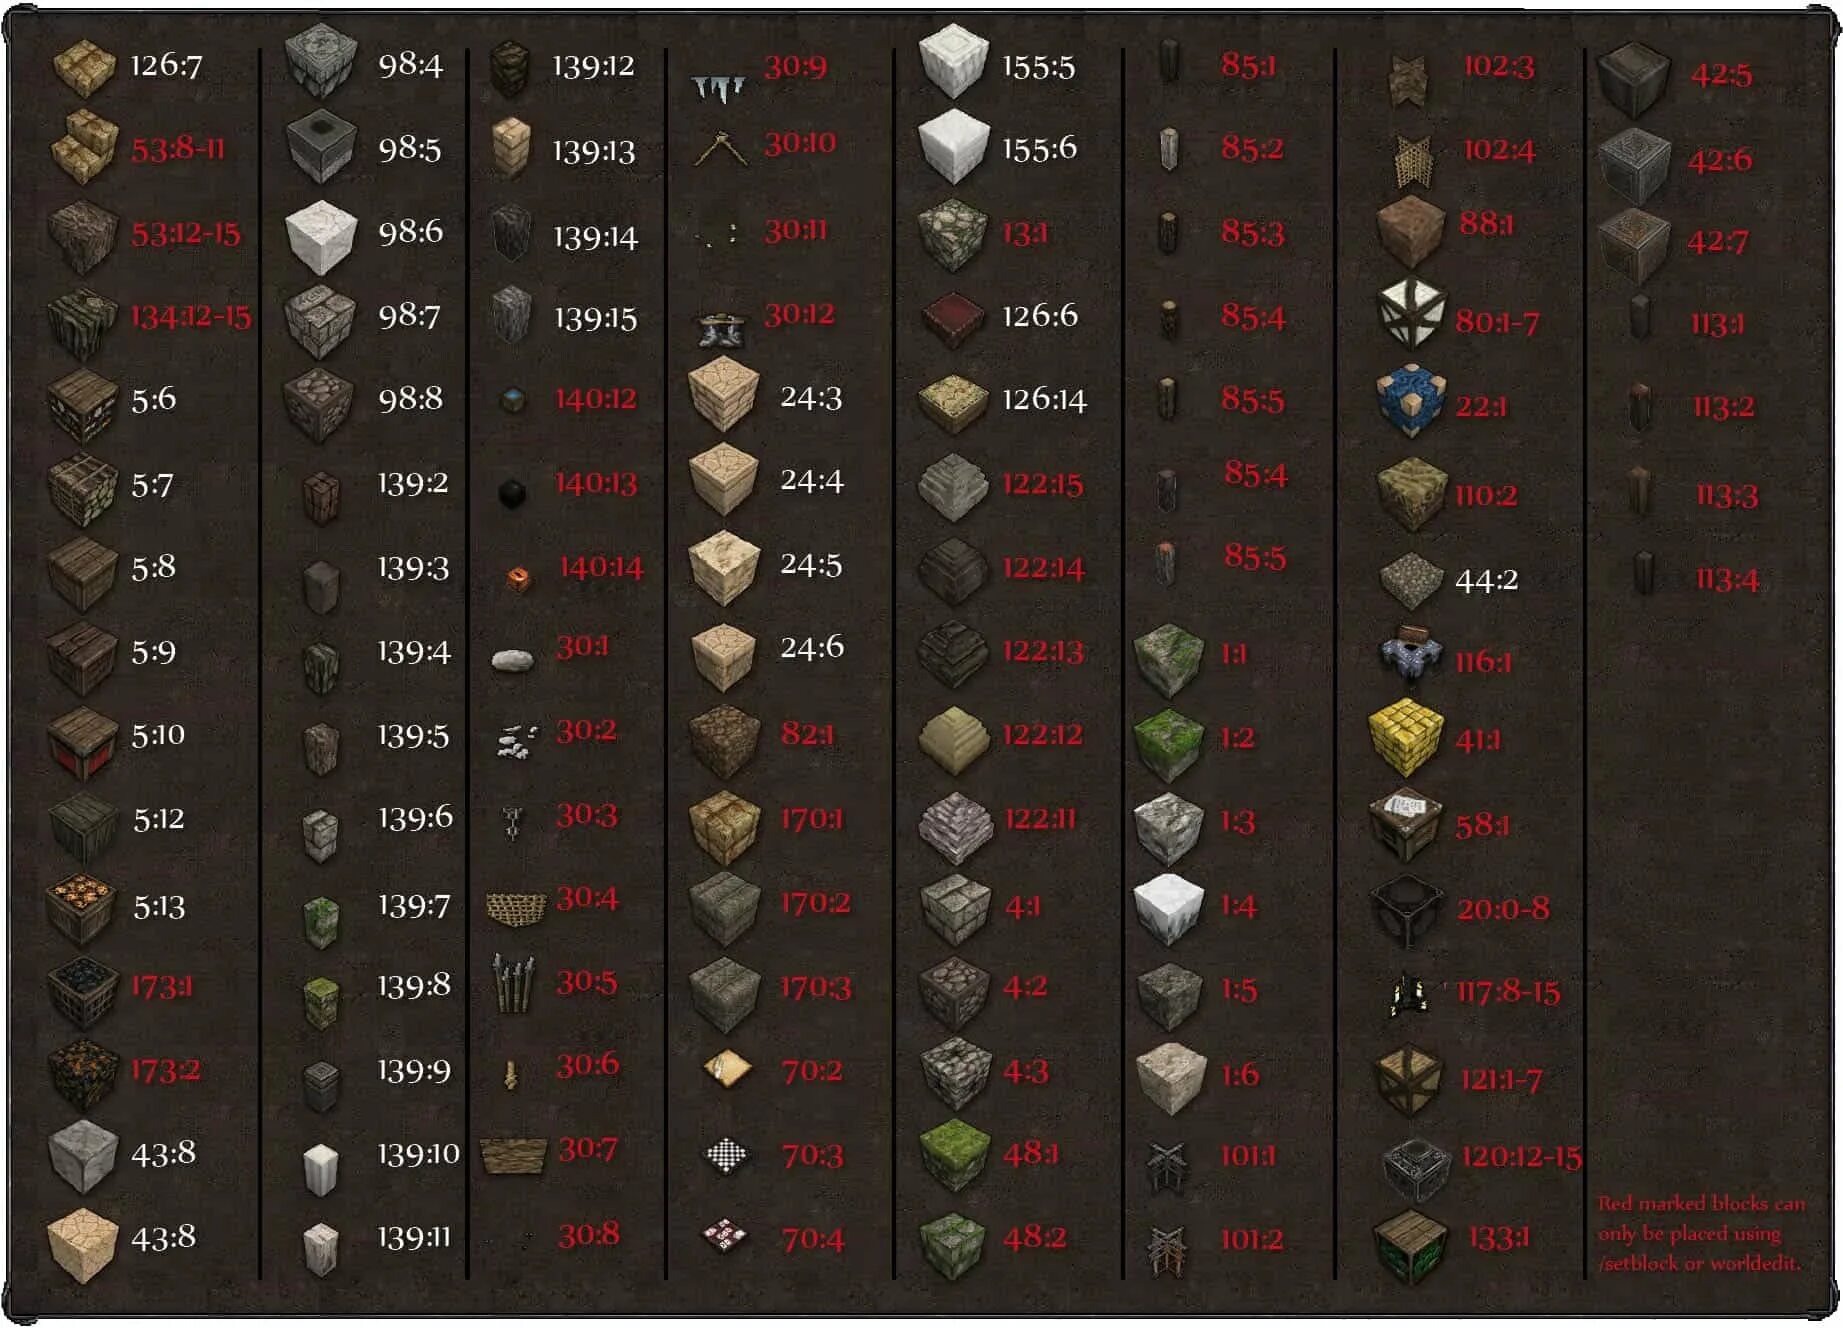The image size is (1843, 1328).
Task: Select the mossy green block icon 48:1
Action: click(x=953, y=1155)
